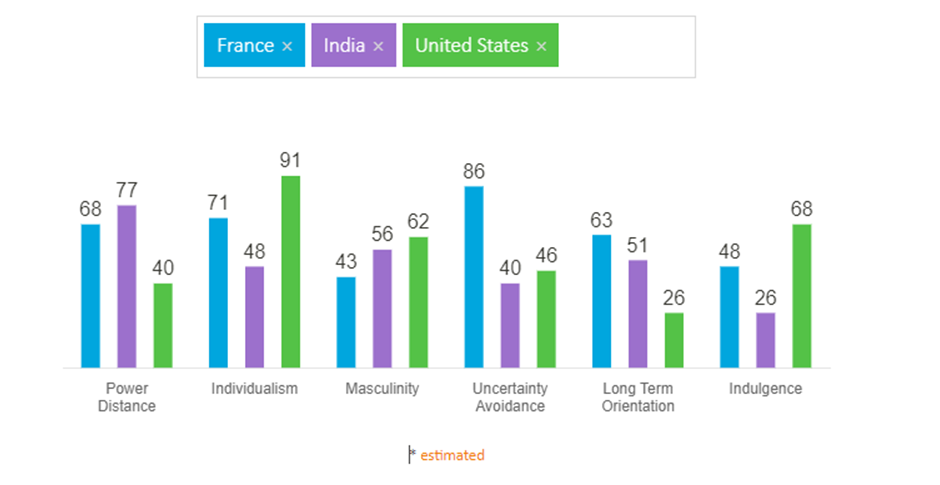Click the Long Term Orientation axis label
The height and width of the screenshot is (485, 940).
(x=638, y=397)
